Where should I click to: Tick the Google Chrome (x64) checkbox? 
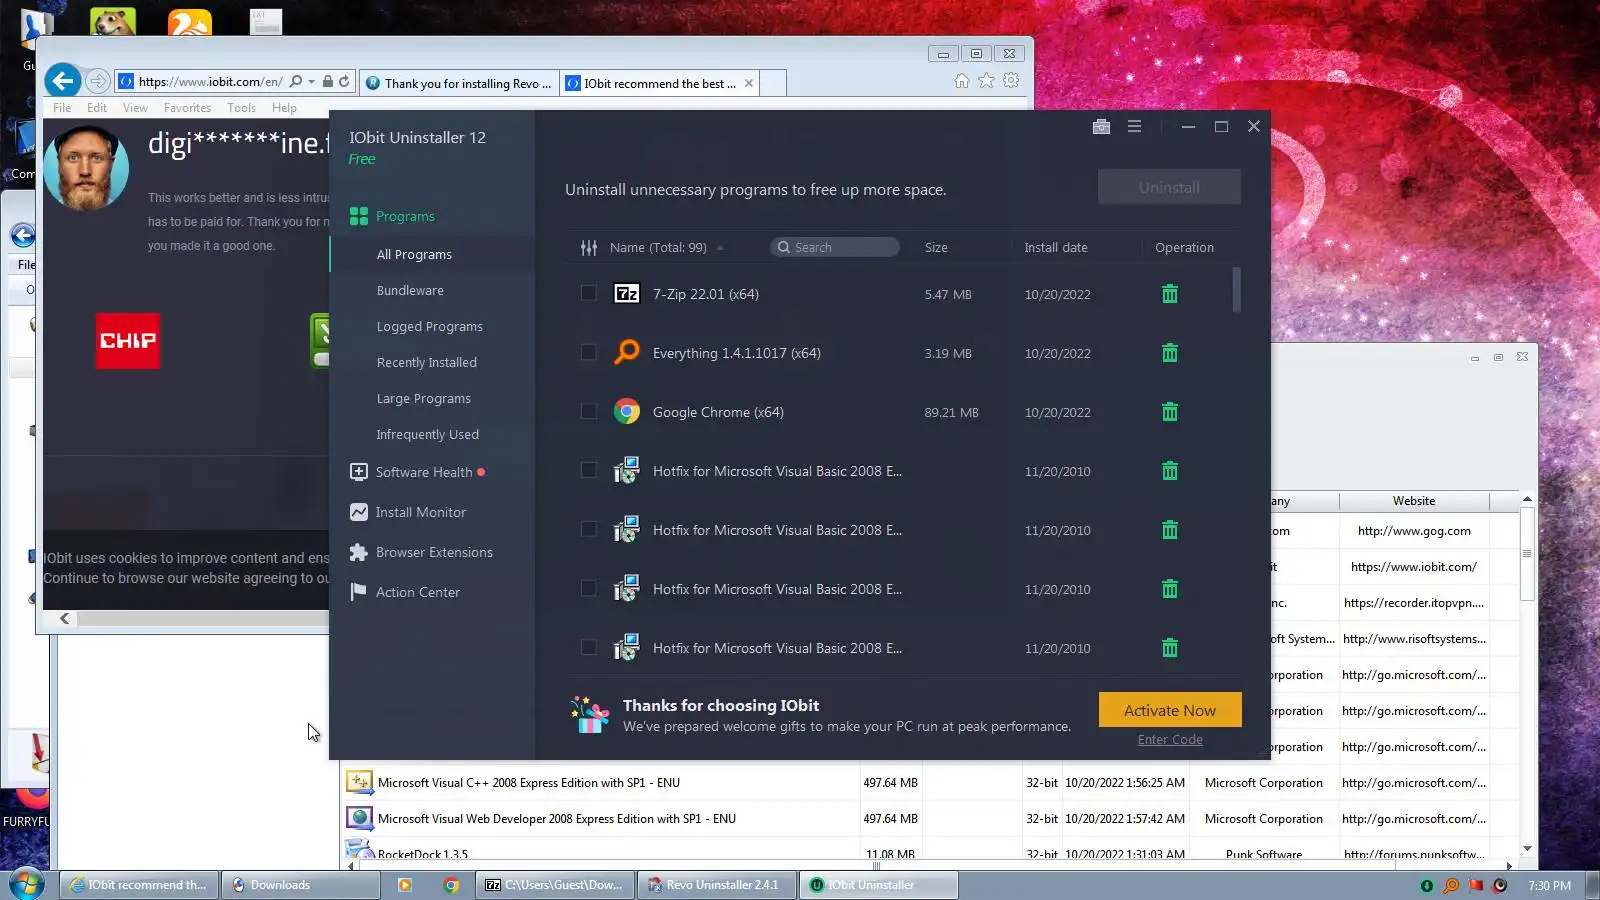pyautogui.click(x=589, y=411)
